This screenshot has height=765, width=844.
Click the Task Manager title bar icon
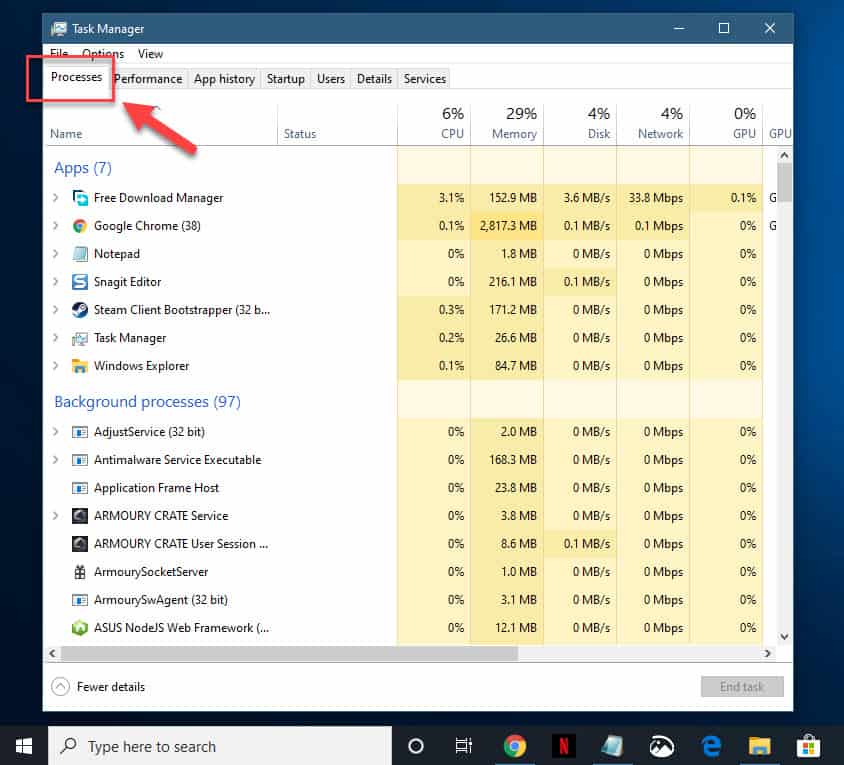(x=59, y=29)
